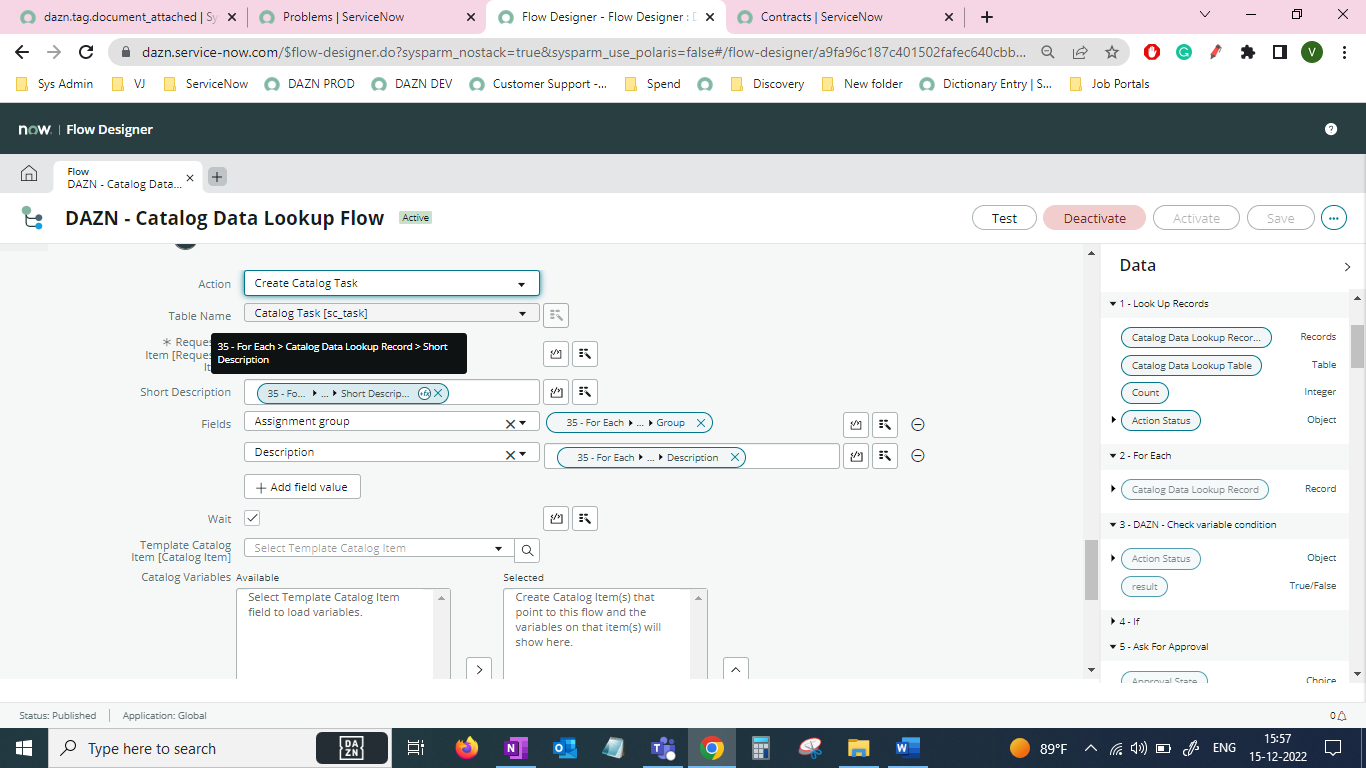This screenshot has width=1366, height=768.
Task: Collapse 5 - Ask For Approval section
Action: point(1113,647)
